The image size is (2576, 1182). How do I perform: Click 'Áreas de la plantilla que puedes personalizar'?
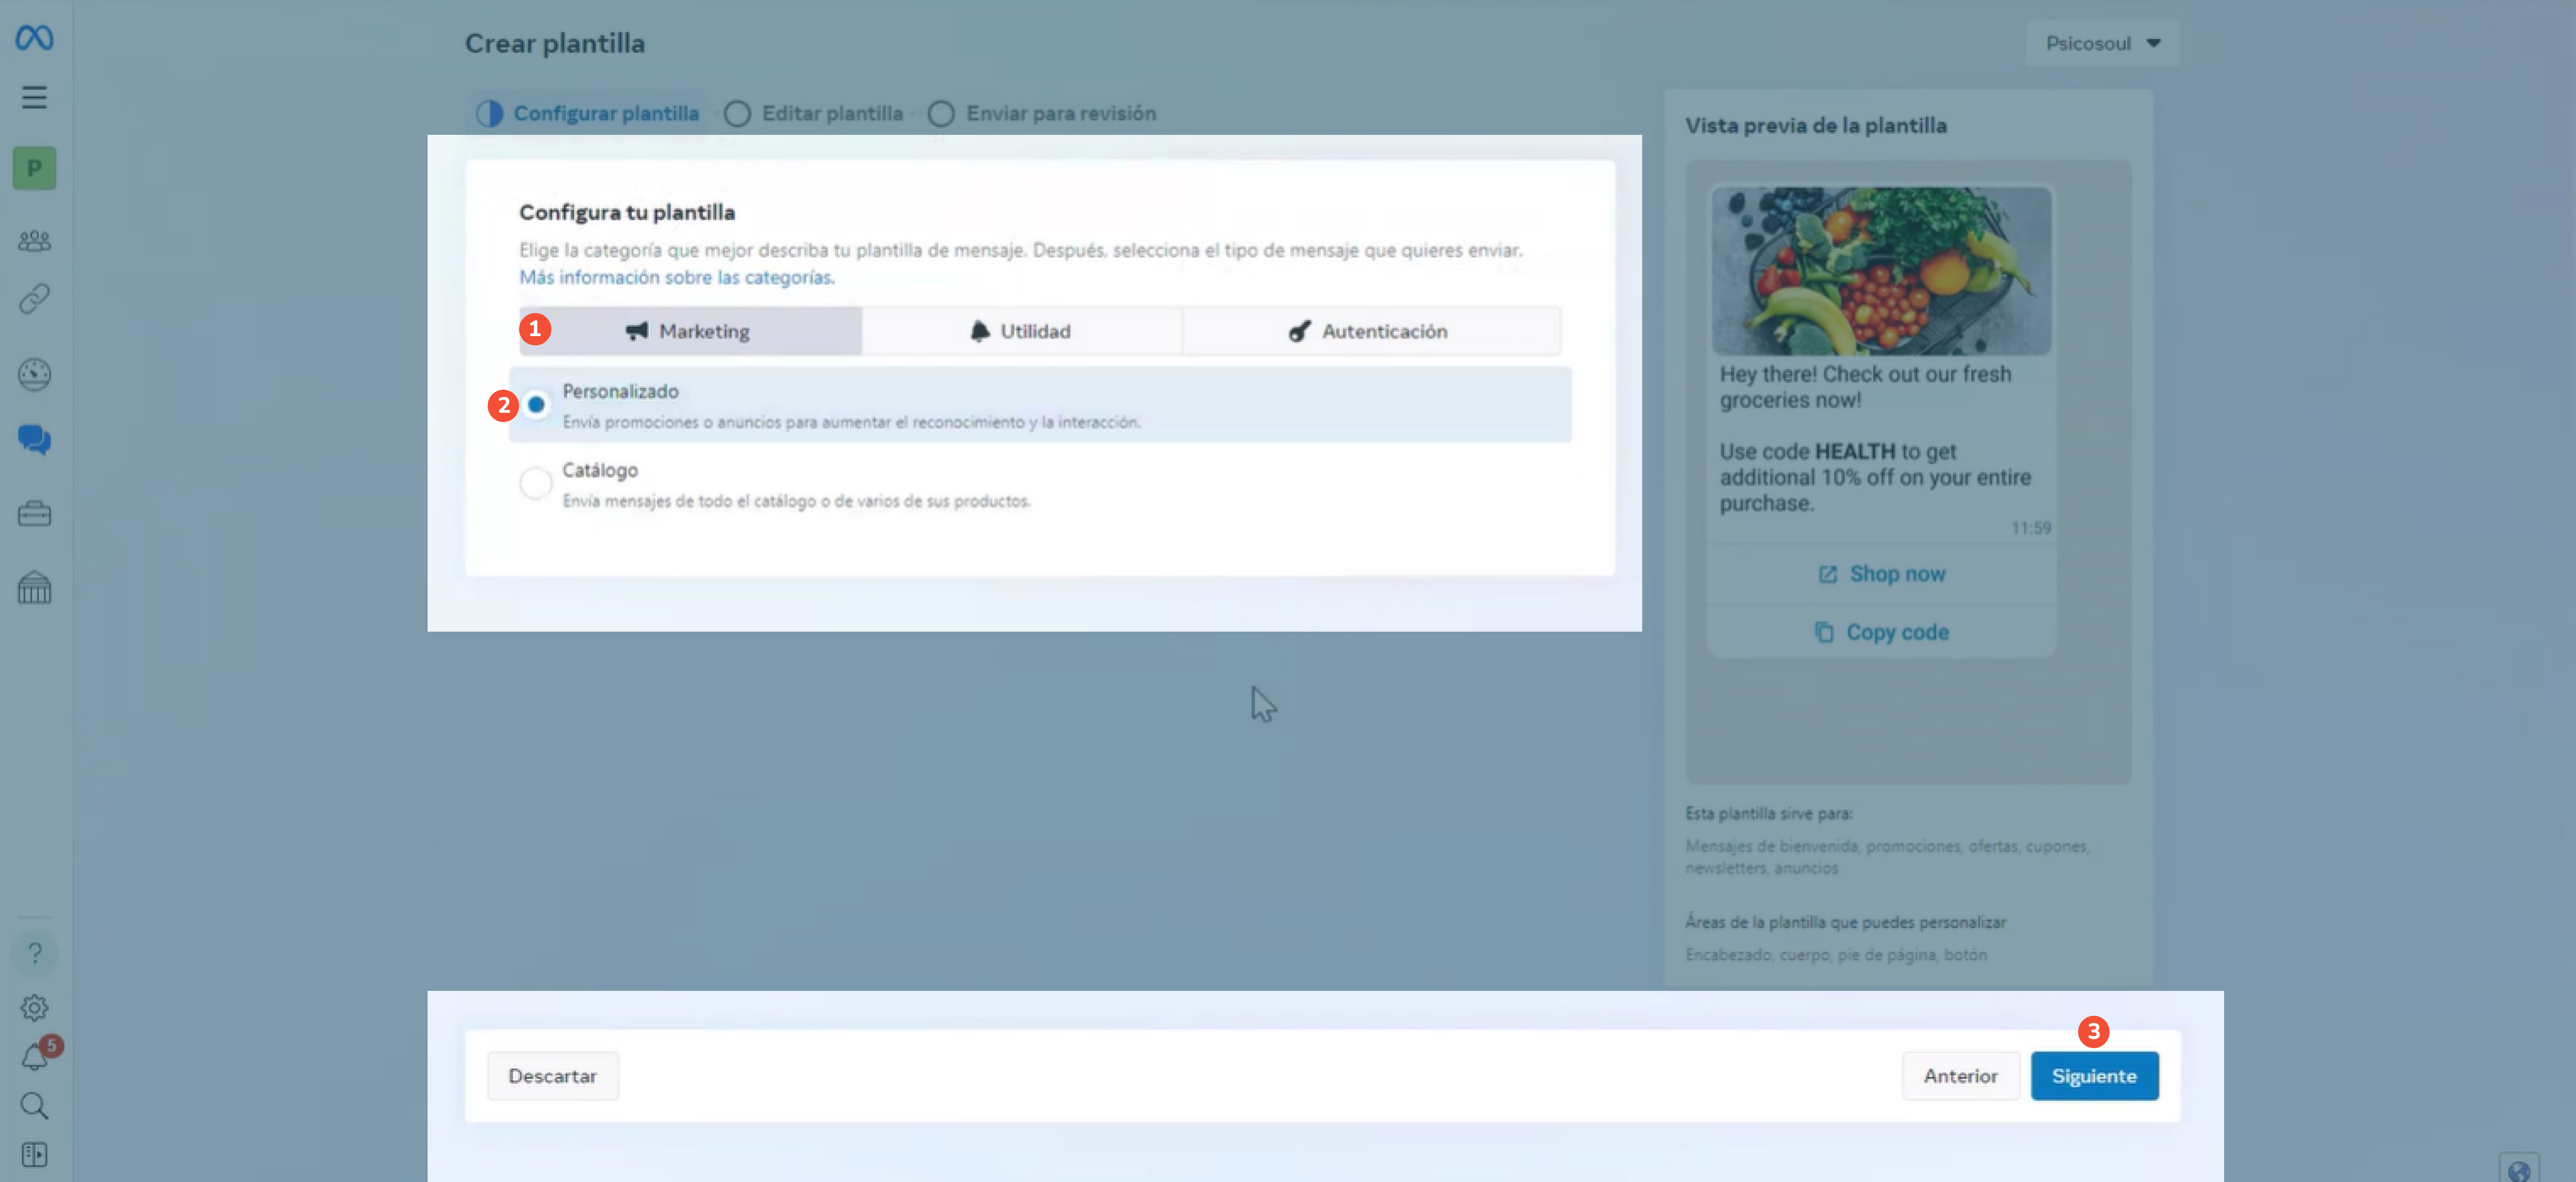[x=1845, y=922]
